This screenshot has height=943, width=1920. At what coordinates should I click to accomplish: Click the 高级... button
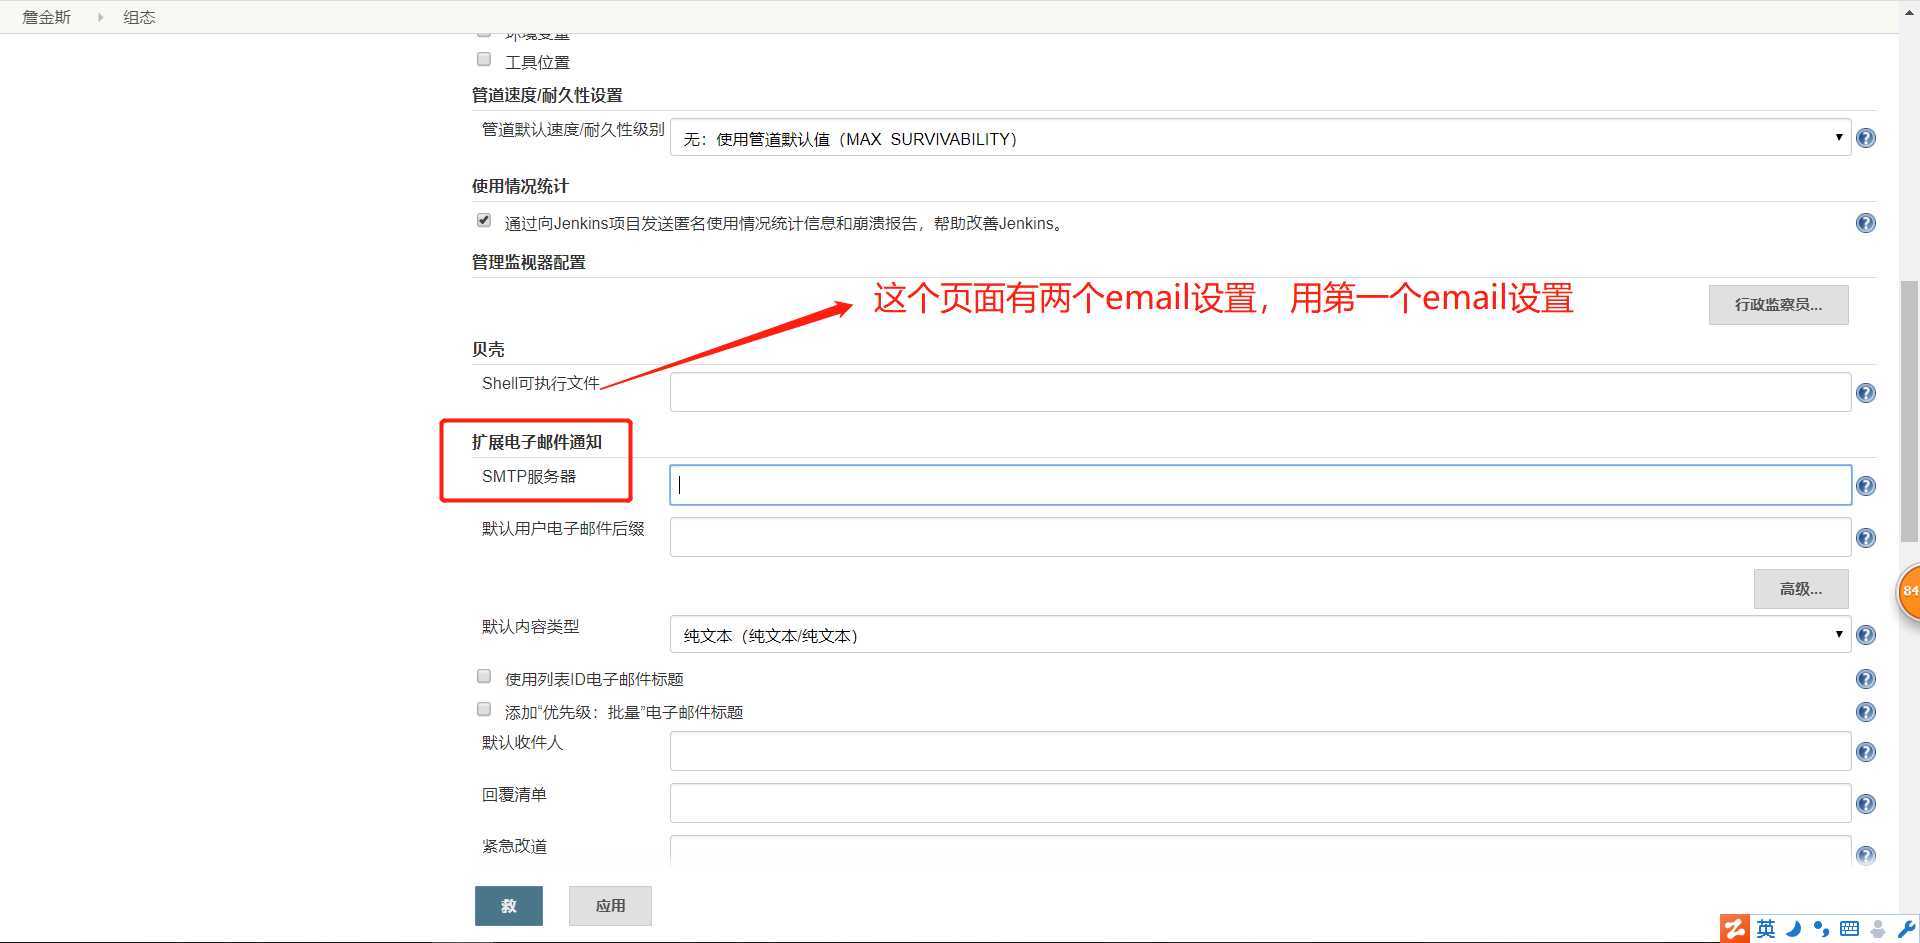pos(1800,589)
